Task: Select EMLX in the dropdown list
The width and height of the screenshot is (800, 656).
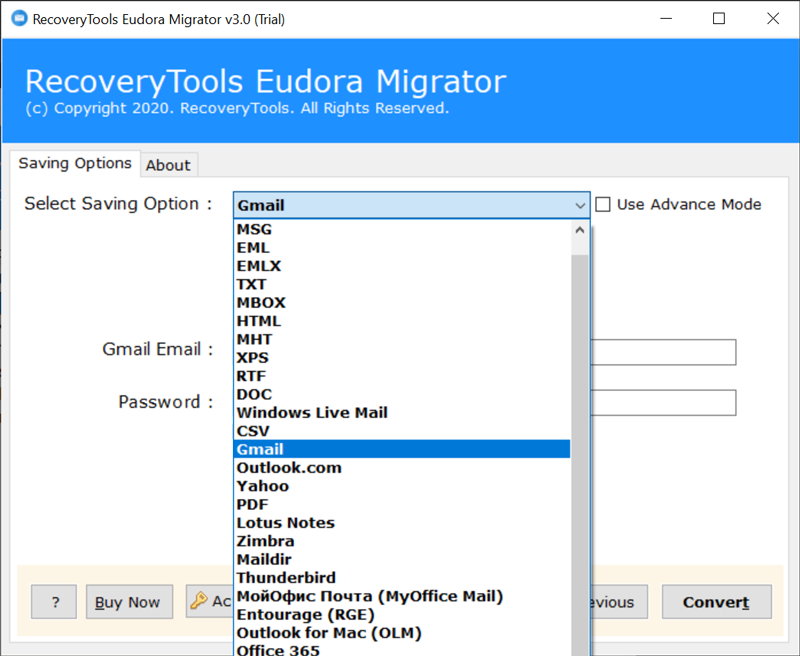Action: click(x=402, y=266)
